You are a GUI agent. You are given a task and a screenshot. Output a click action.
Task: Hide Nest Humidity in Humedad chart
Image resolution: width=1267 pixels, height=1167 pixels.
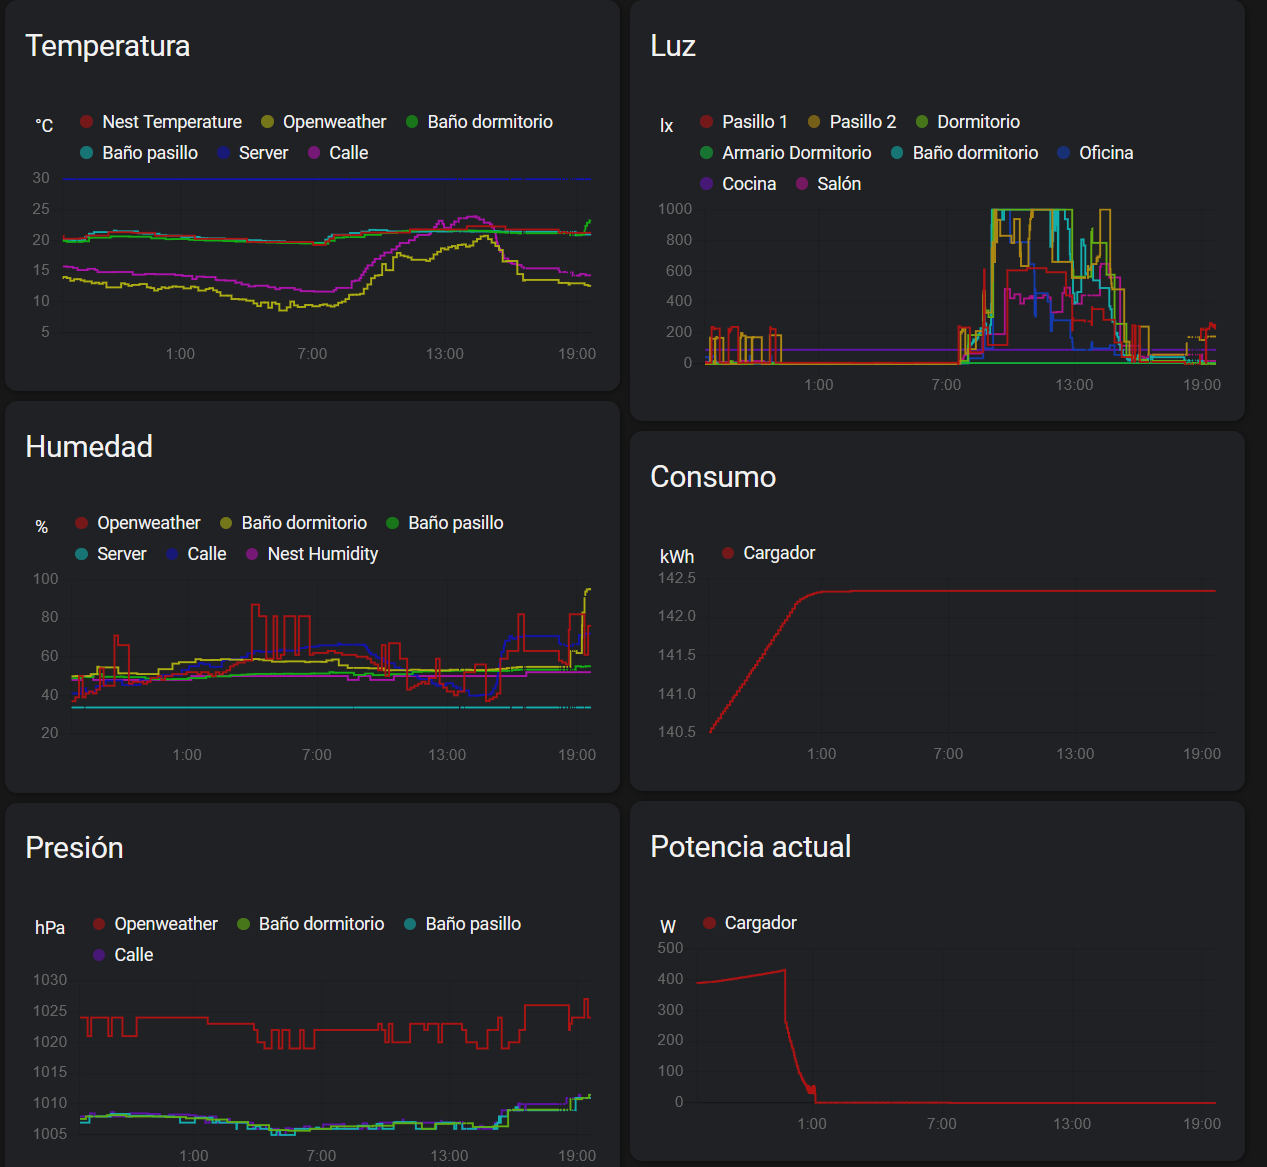coord(312,554)
